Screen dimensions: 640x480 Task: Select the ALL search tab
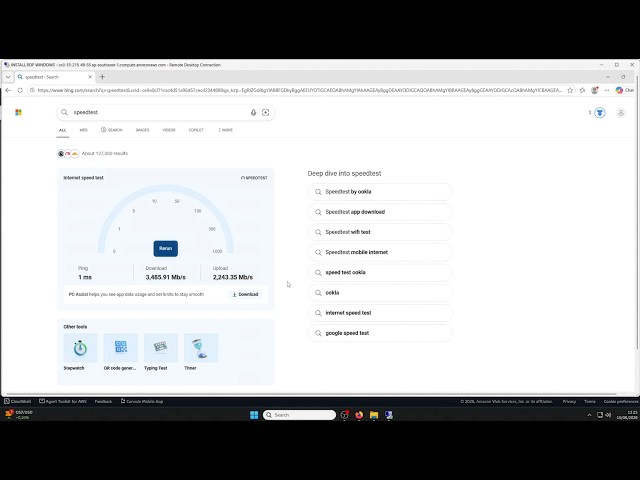62,130
